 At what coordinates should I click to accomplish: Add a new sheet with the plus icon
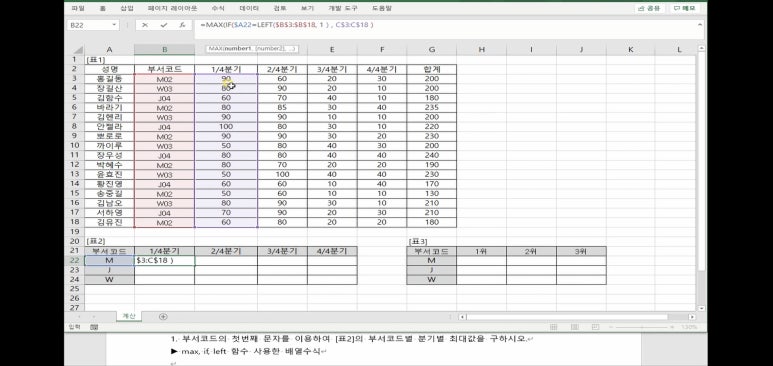point(163,317)
